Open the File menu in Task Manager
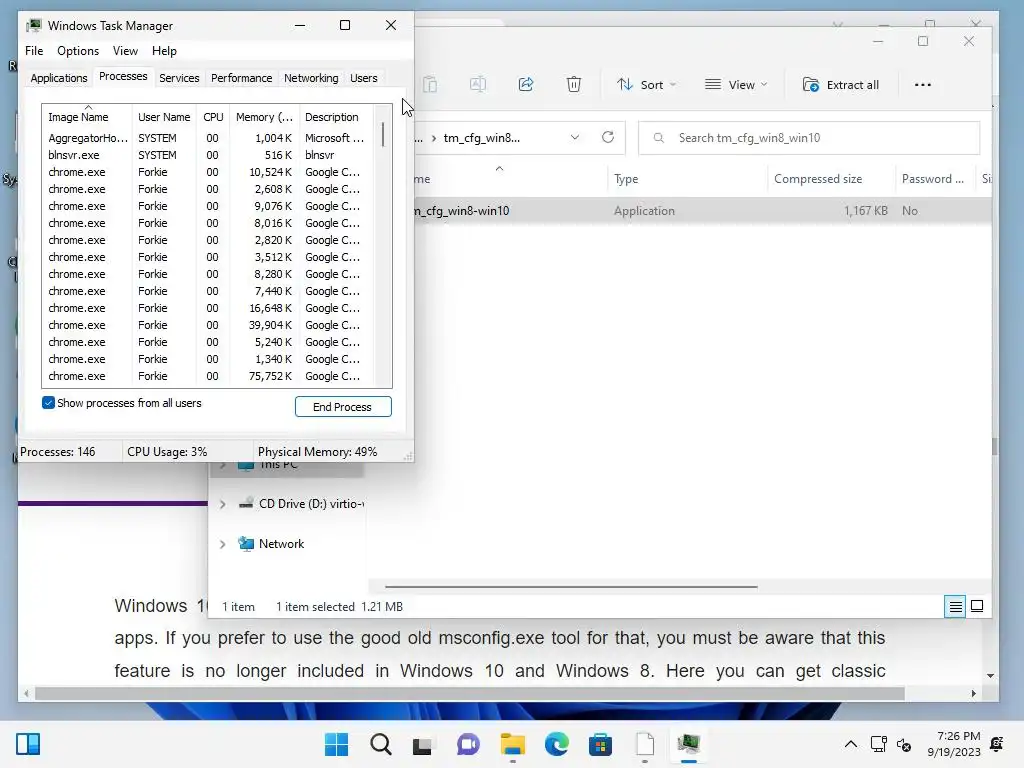1024x768 pixels. pos(34,51)
